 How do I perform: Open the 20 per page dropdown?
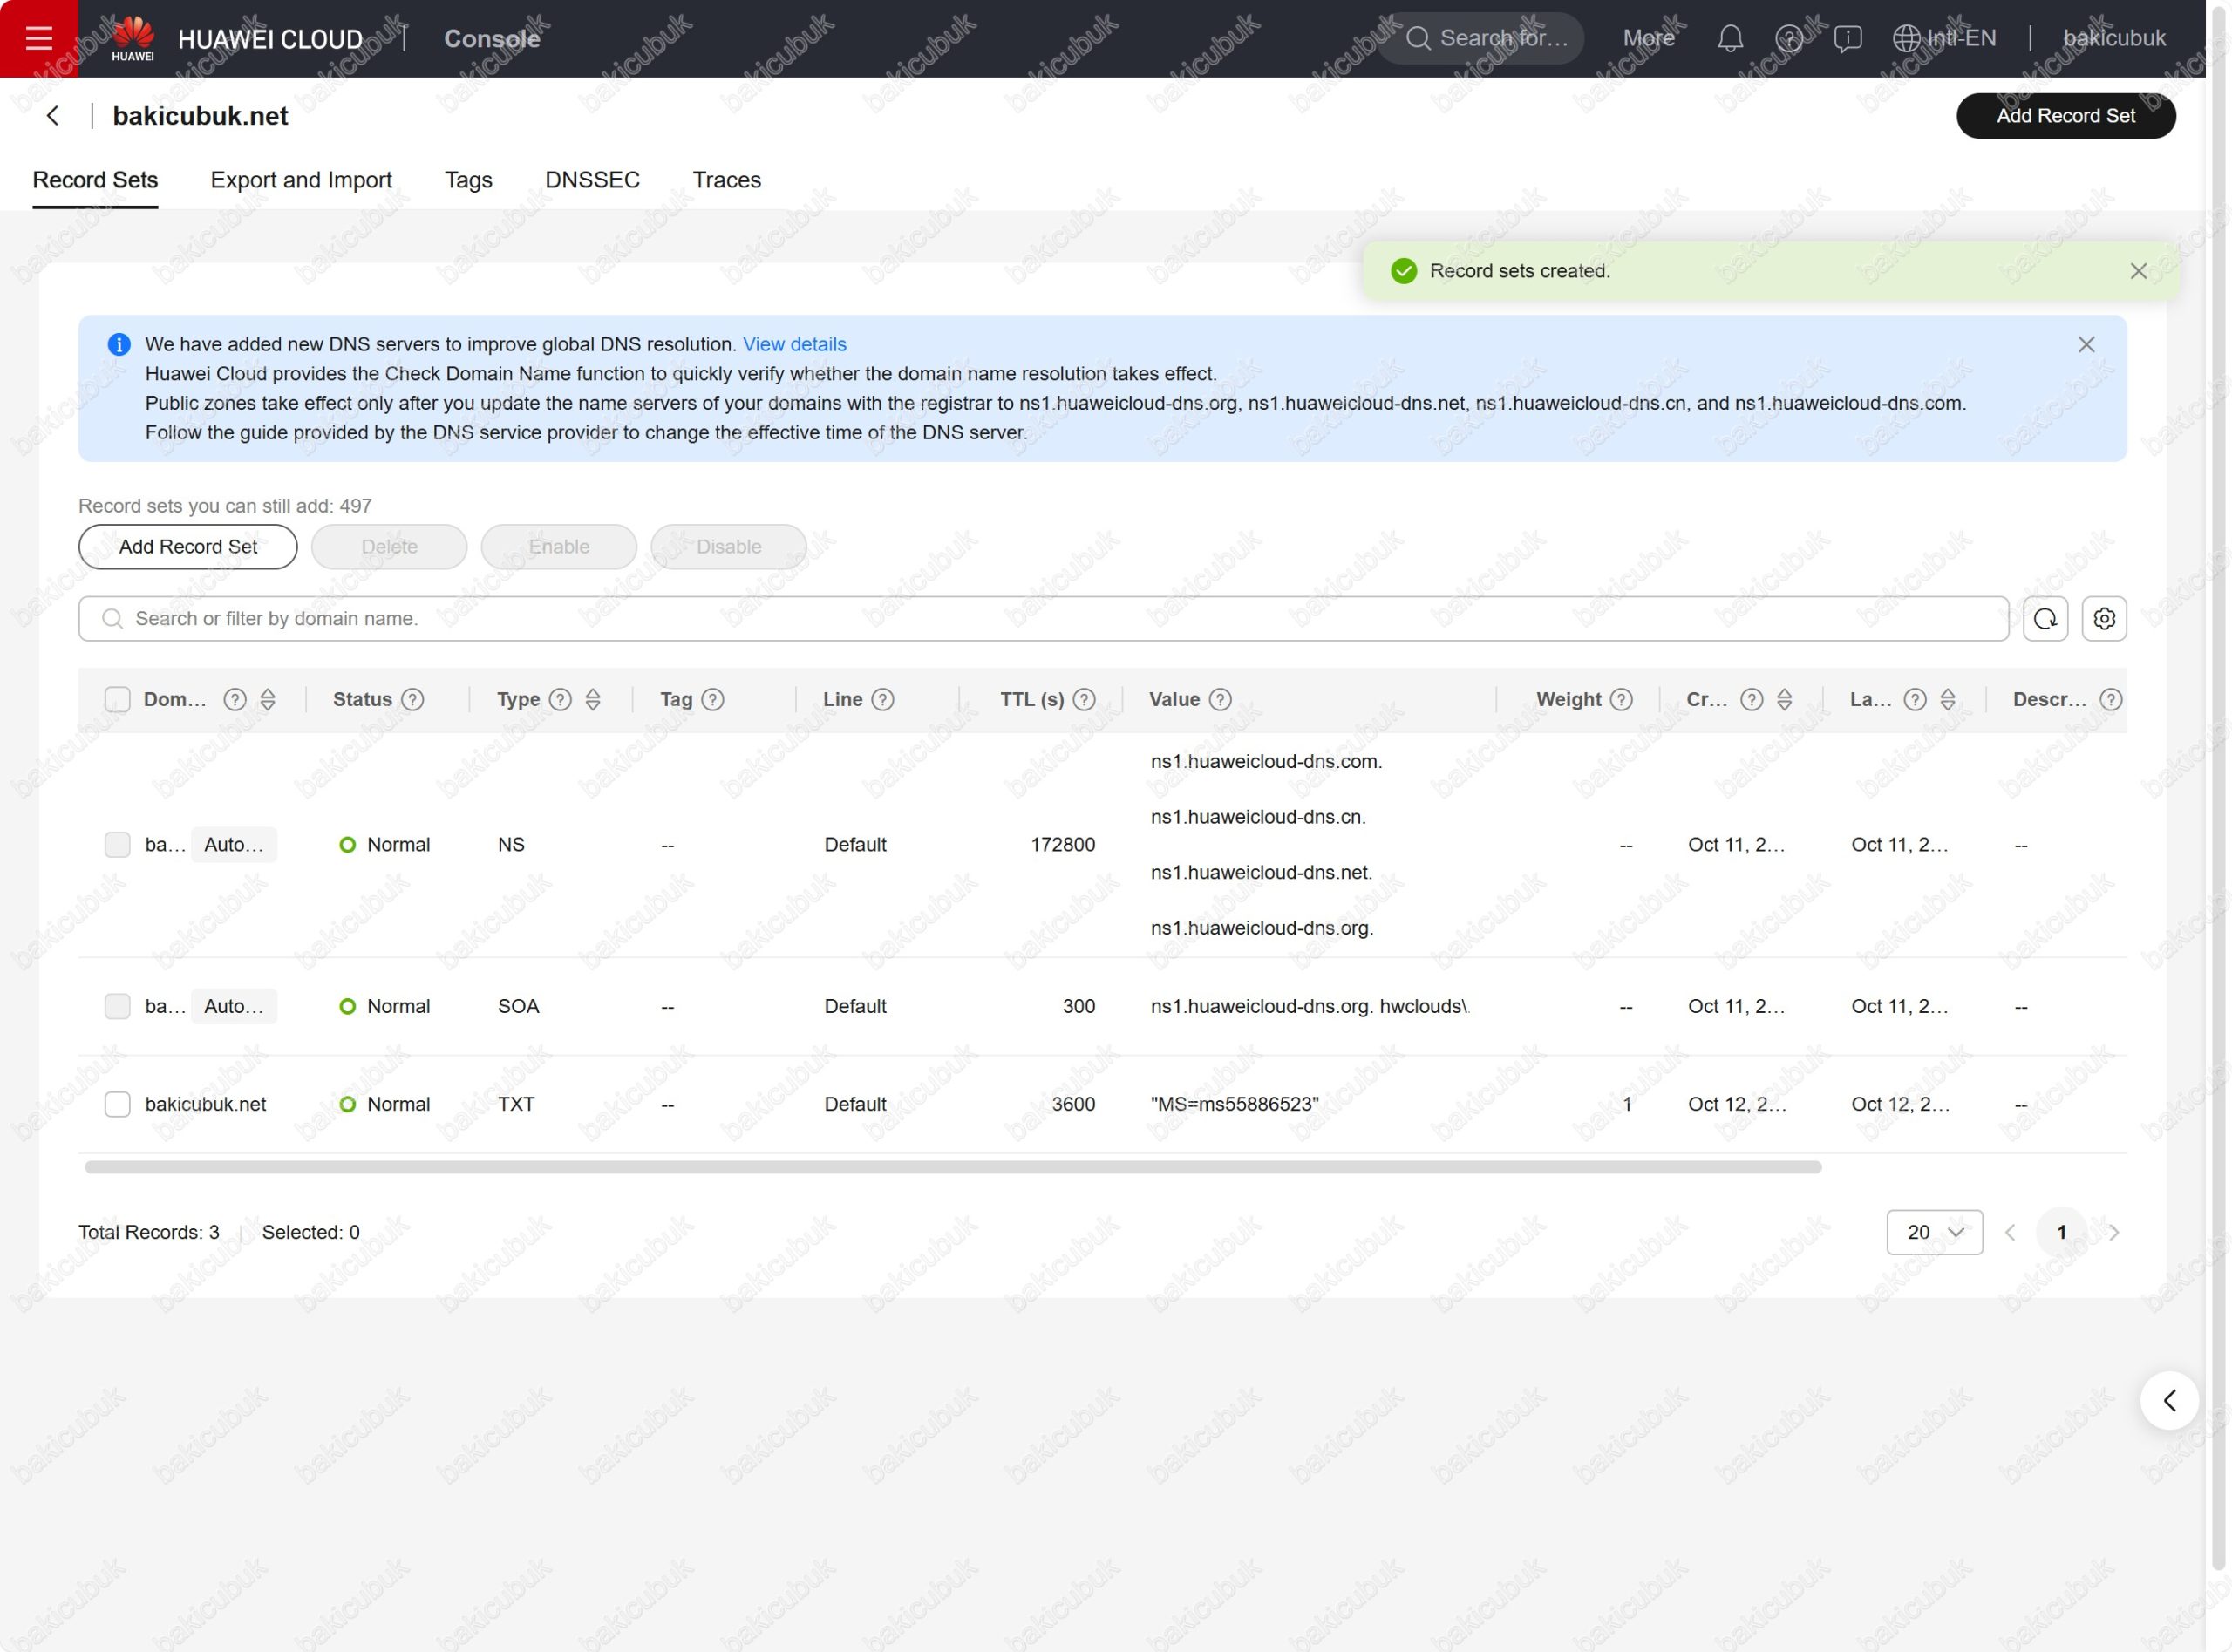[x=1934, y=1232]
